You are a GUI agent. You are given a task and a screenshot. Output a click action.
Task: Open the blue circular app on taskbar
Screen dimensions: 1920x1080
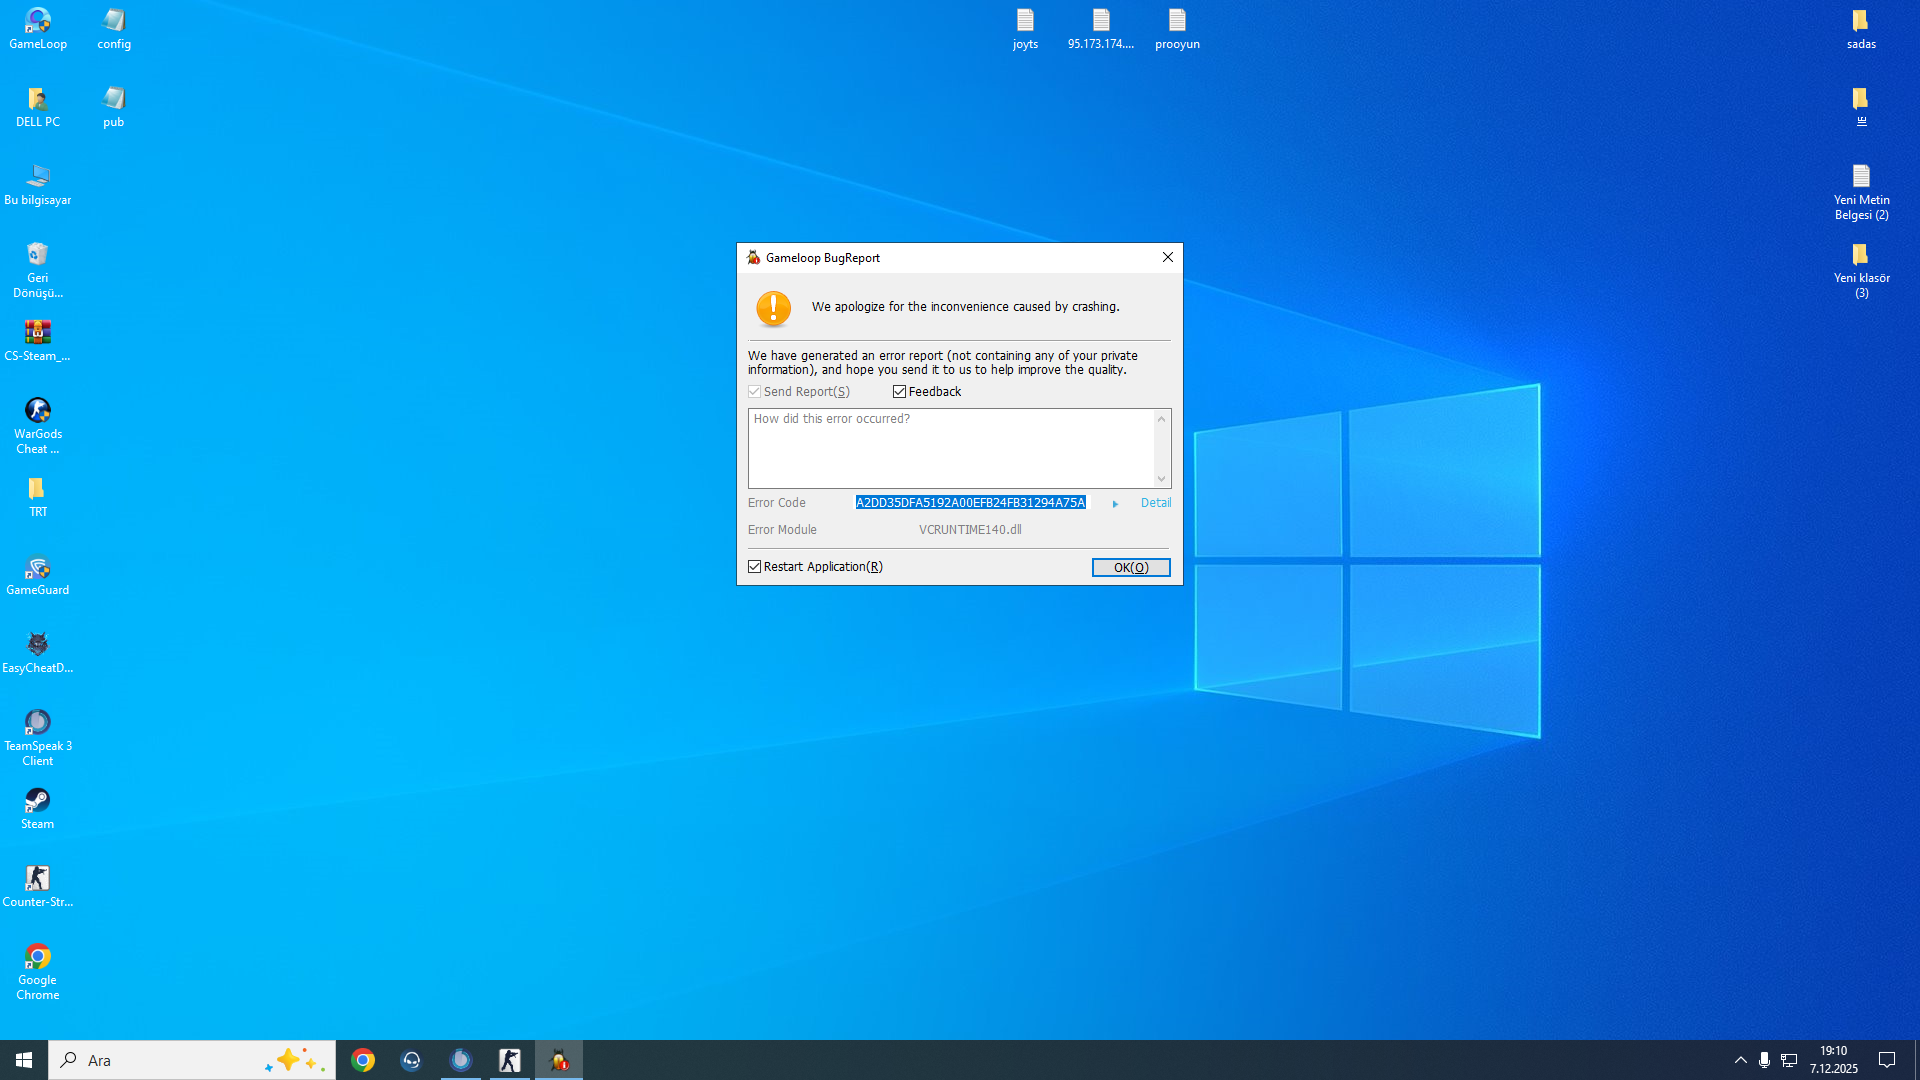coord(461,1060)
